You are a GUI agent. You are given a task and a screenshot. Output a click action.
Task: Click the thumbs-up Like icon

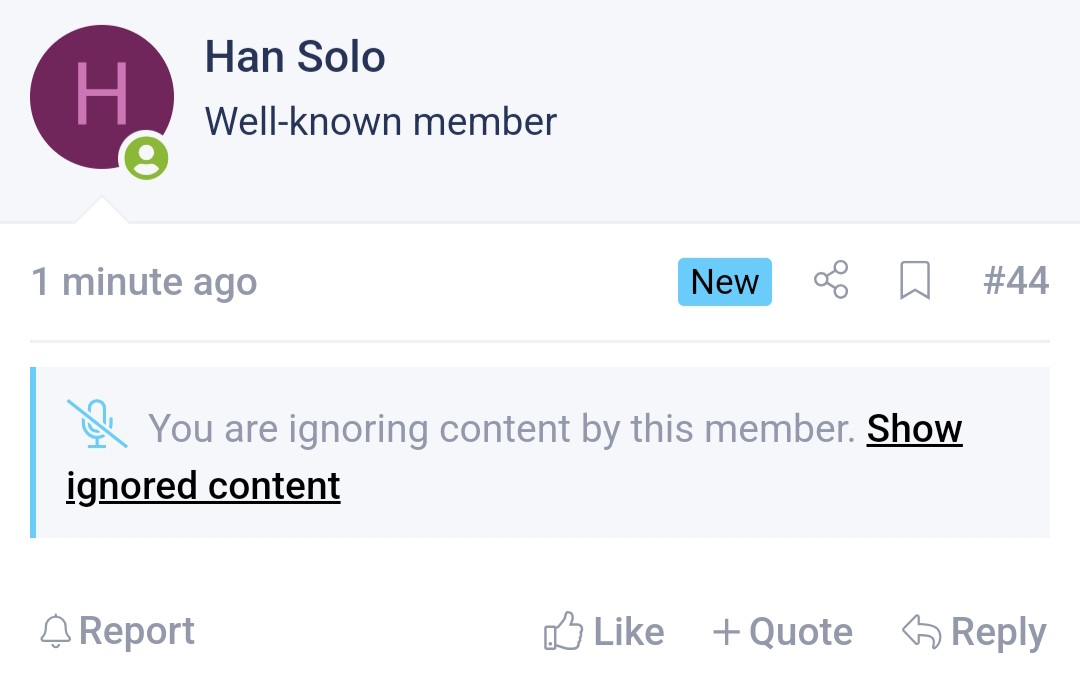coord(563,630)
